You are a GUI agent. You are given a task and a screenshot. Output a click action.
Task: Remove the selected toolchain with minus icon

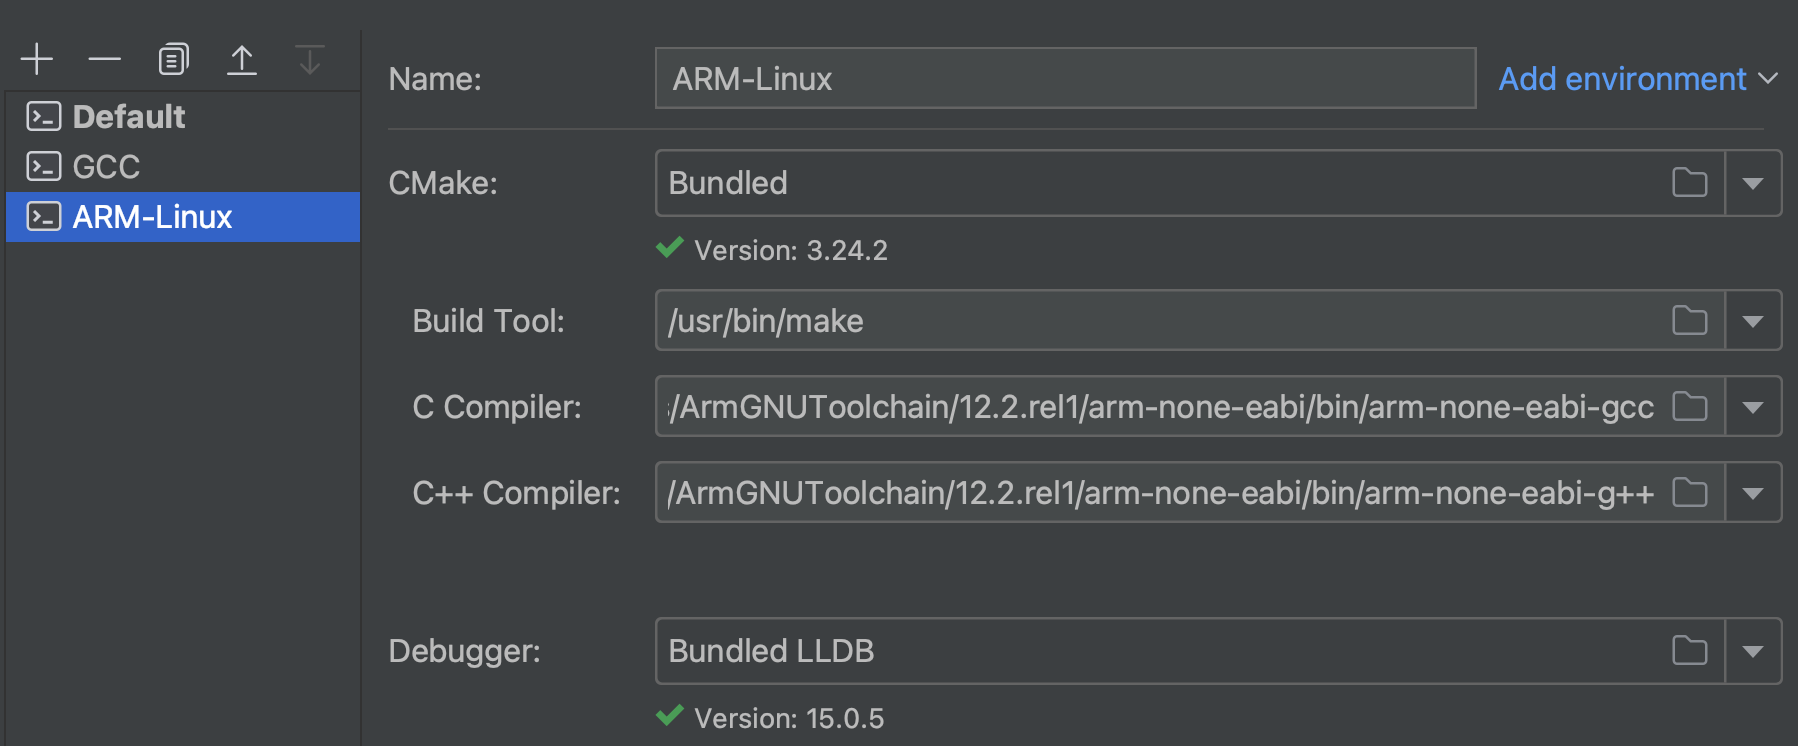point(104,59)
